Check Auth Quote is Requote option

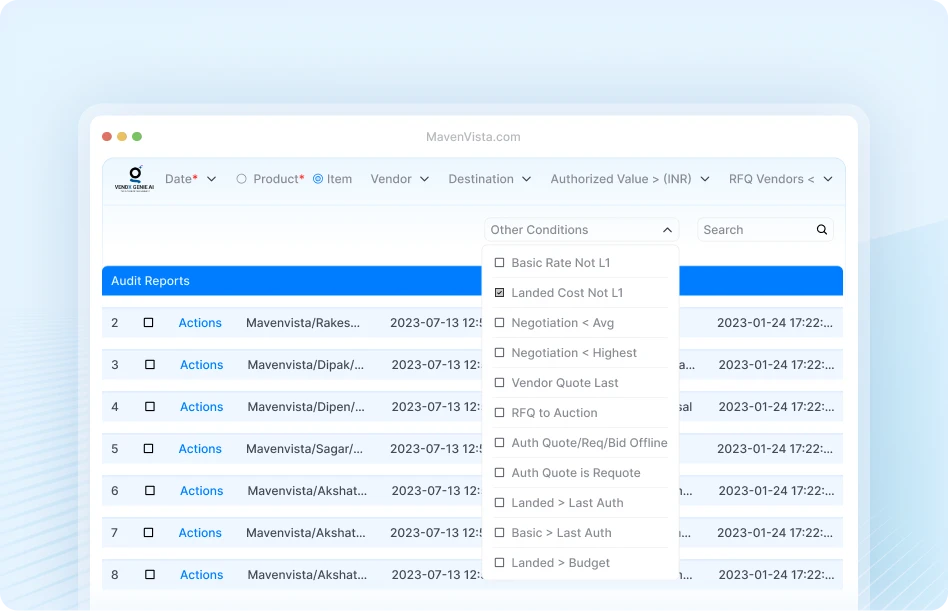pos(499,473)
